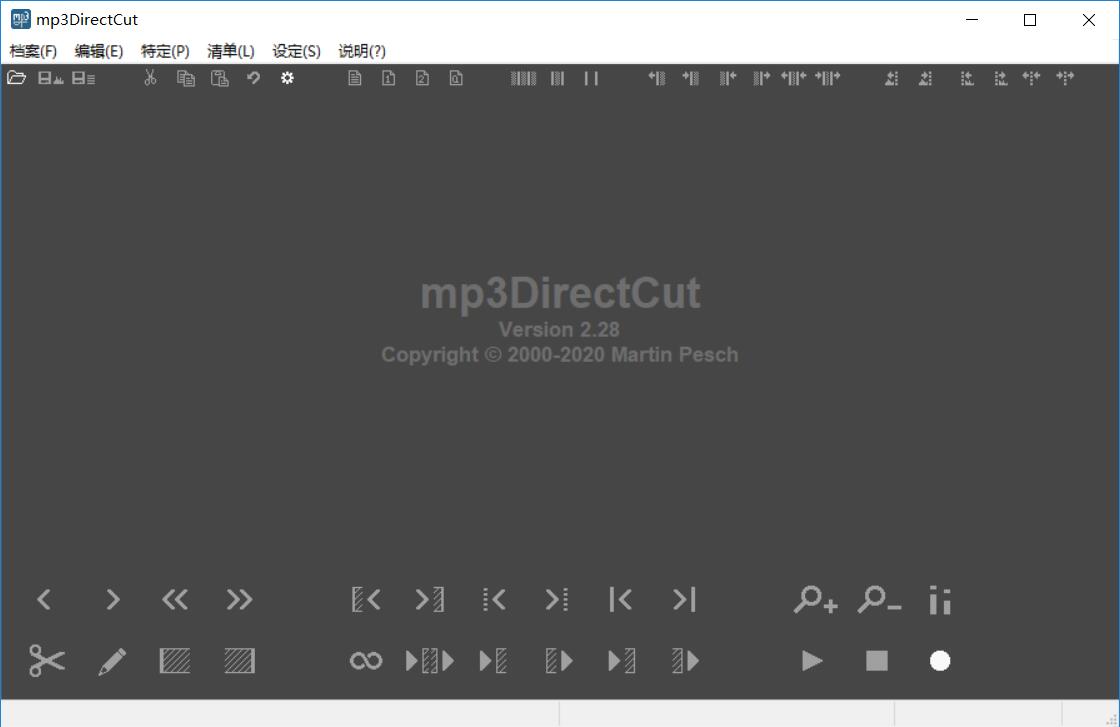This screenshot has width=1120, height=727.
Task: Click the double right arrow forward button
Action: [x=239, y=600]
